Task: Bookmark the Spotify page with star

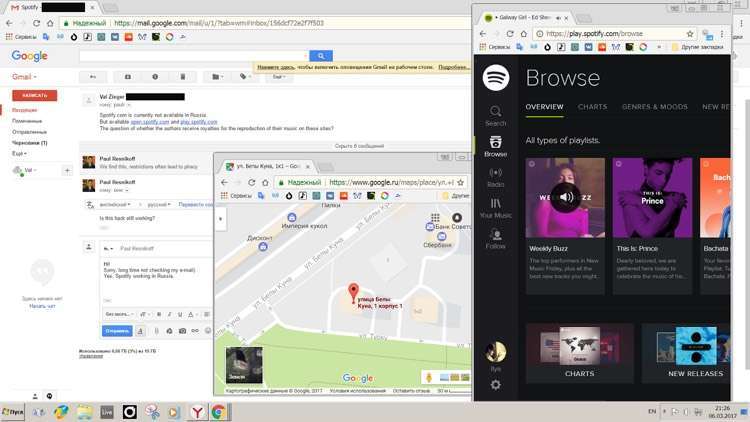Action: coord(690,34)
